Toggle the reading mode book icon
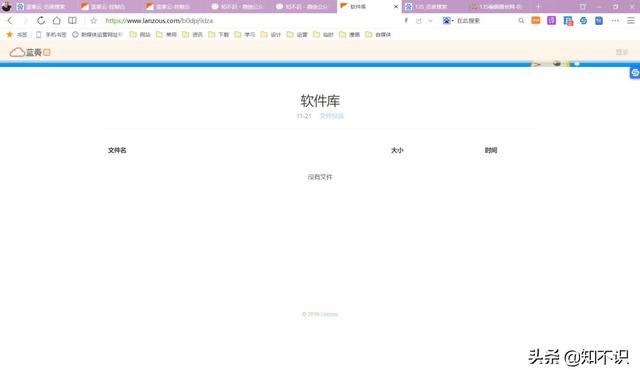640x376 pixels. [x=72, y=20]
